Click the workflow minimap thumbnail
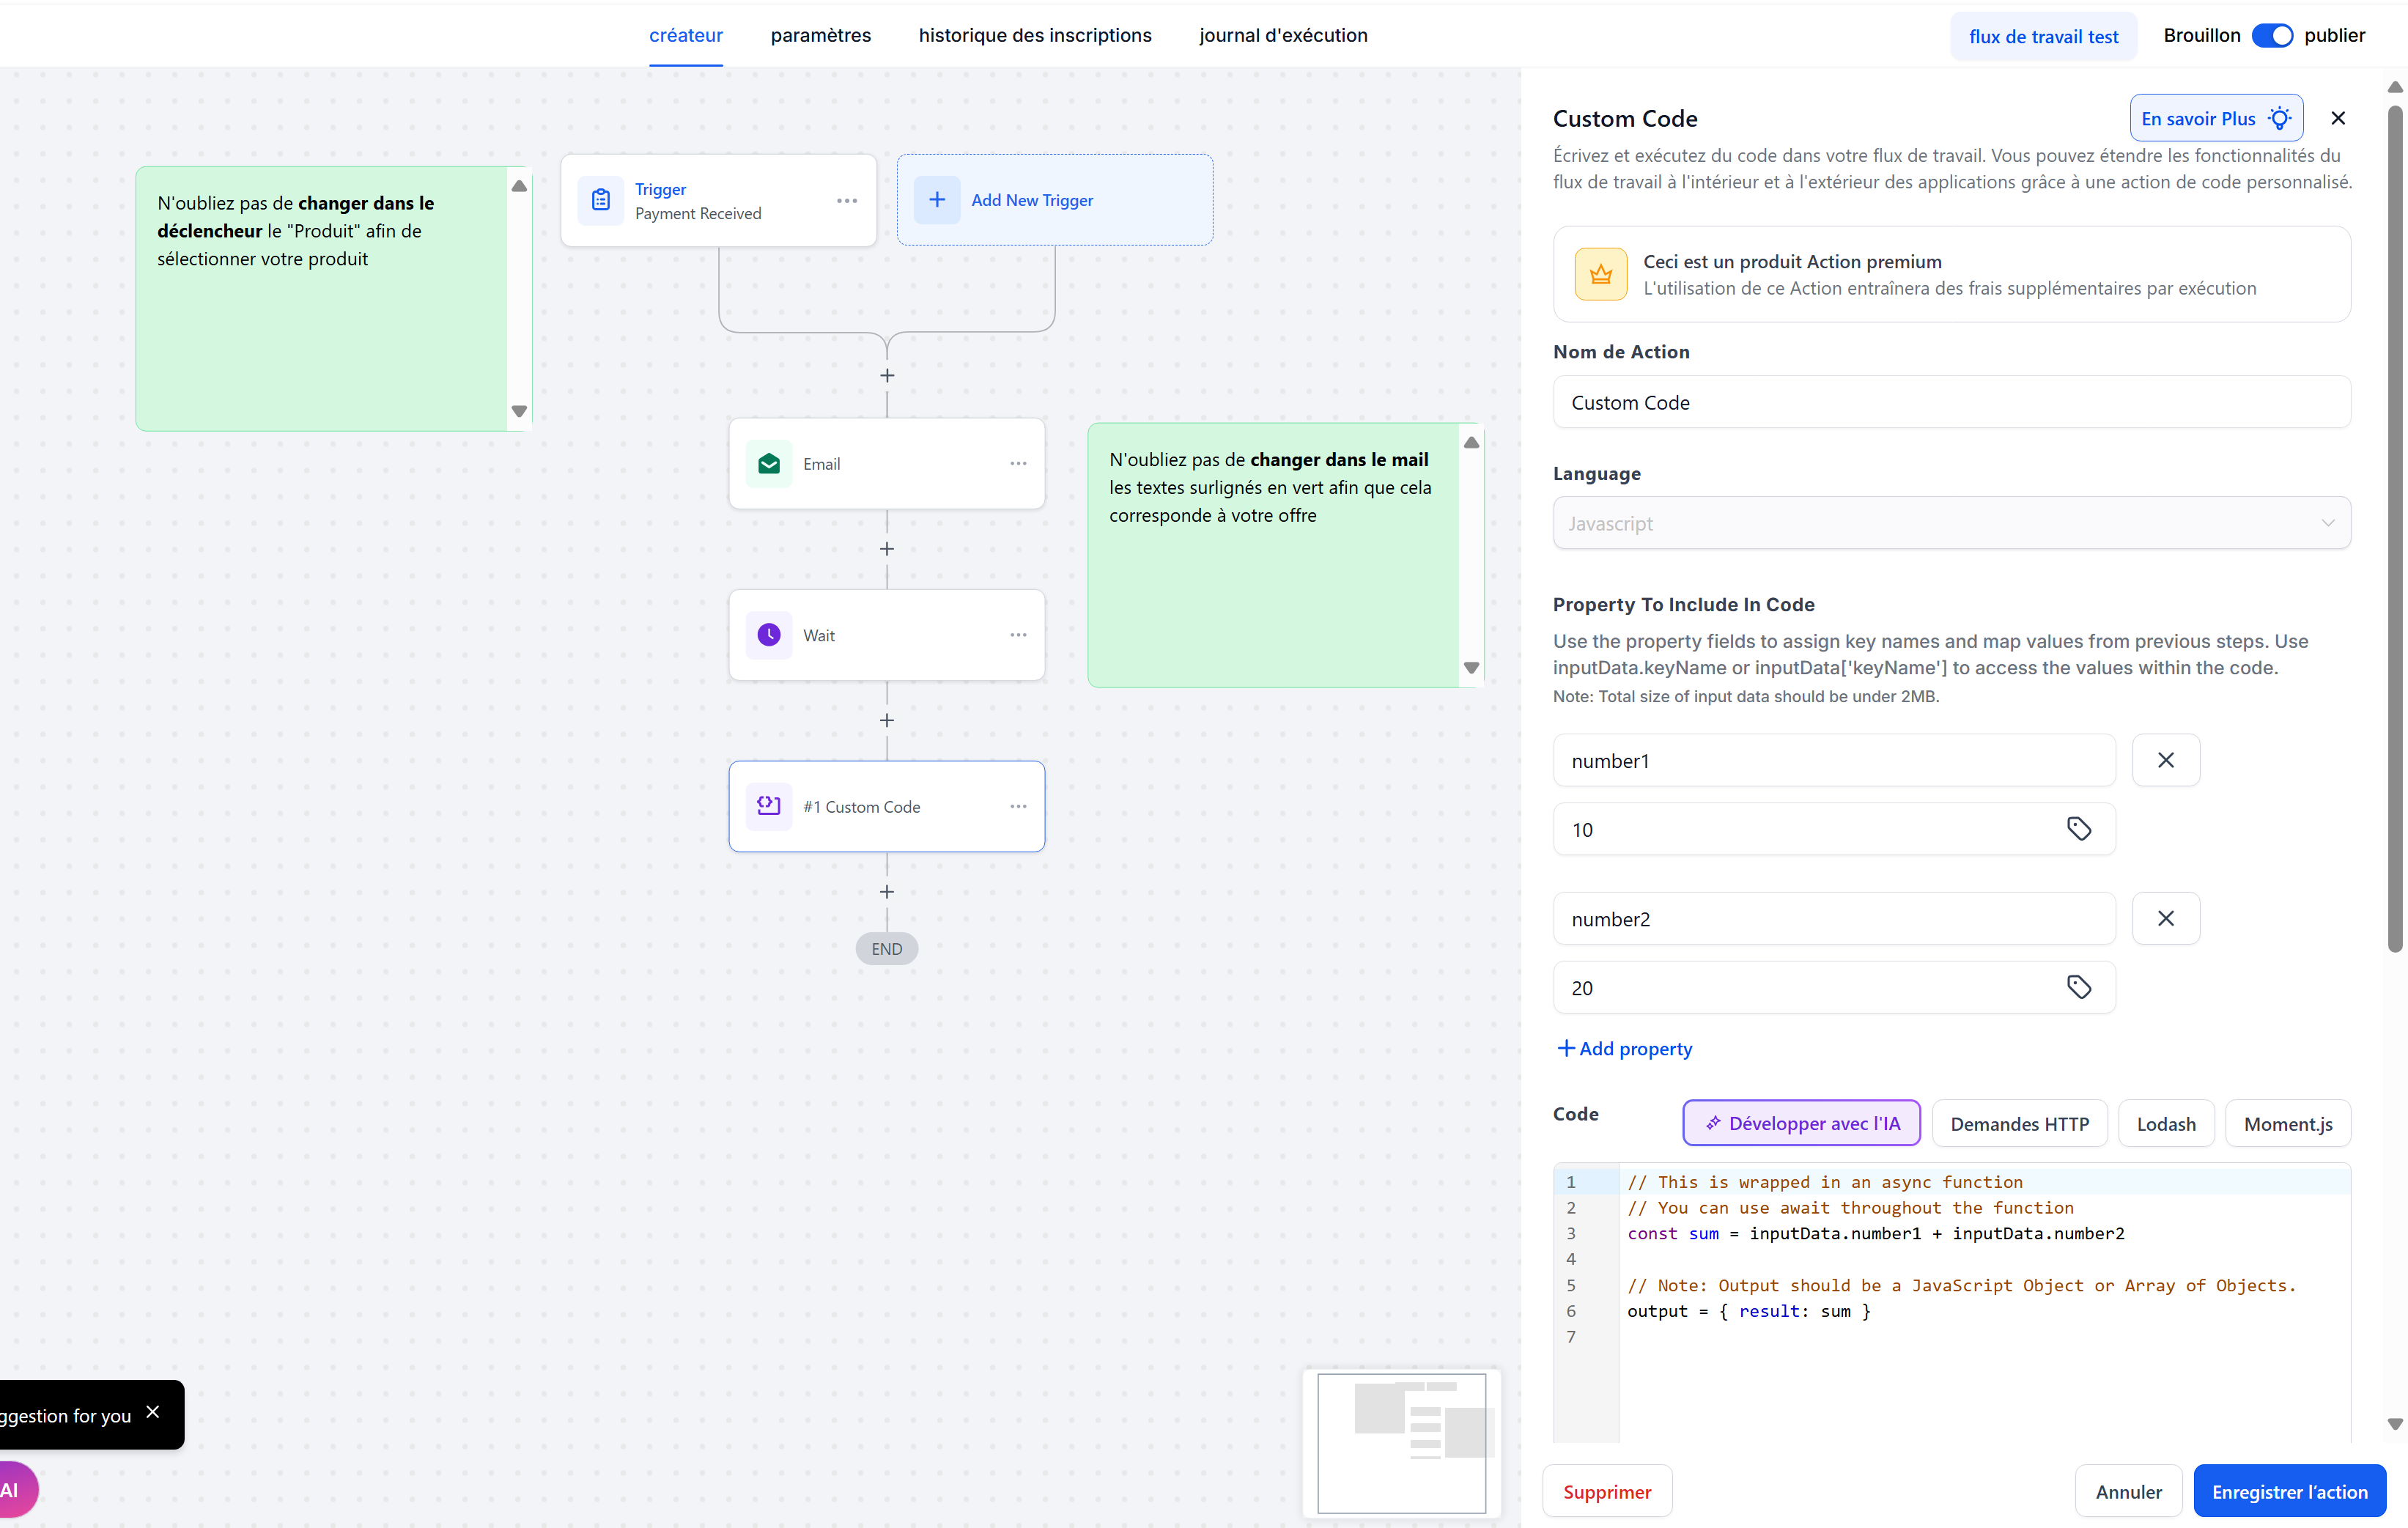This screenshot has height=1528, width=2408. click(1401, 1442)
